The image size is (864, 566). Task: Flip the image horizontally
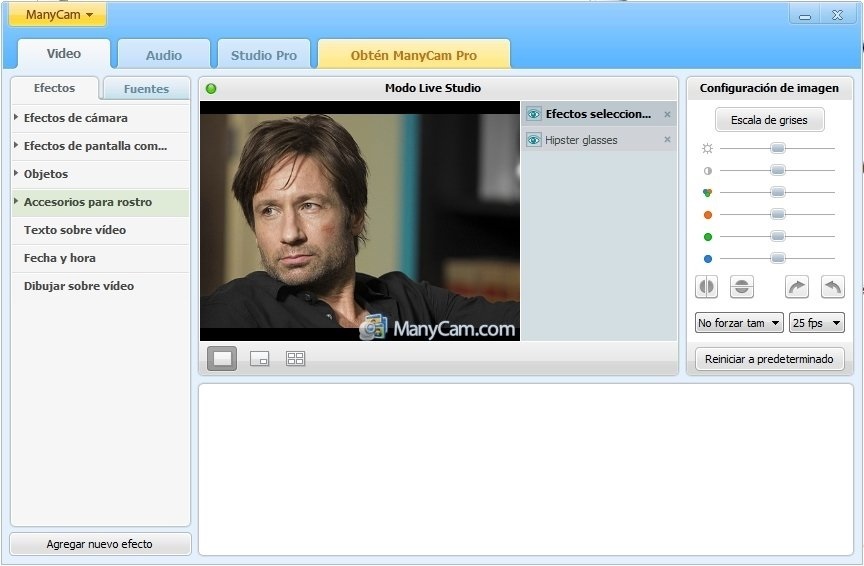point(706,287)
